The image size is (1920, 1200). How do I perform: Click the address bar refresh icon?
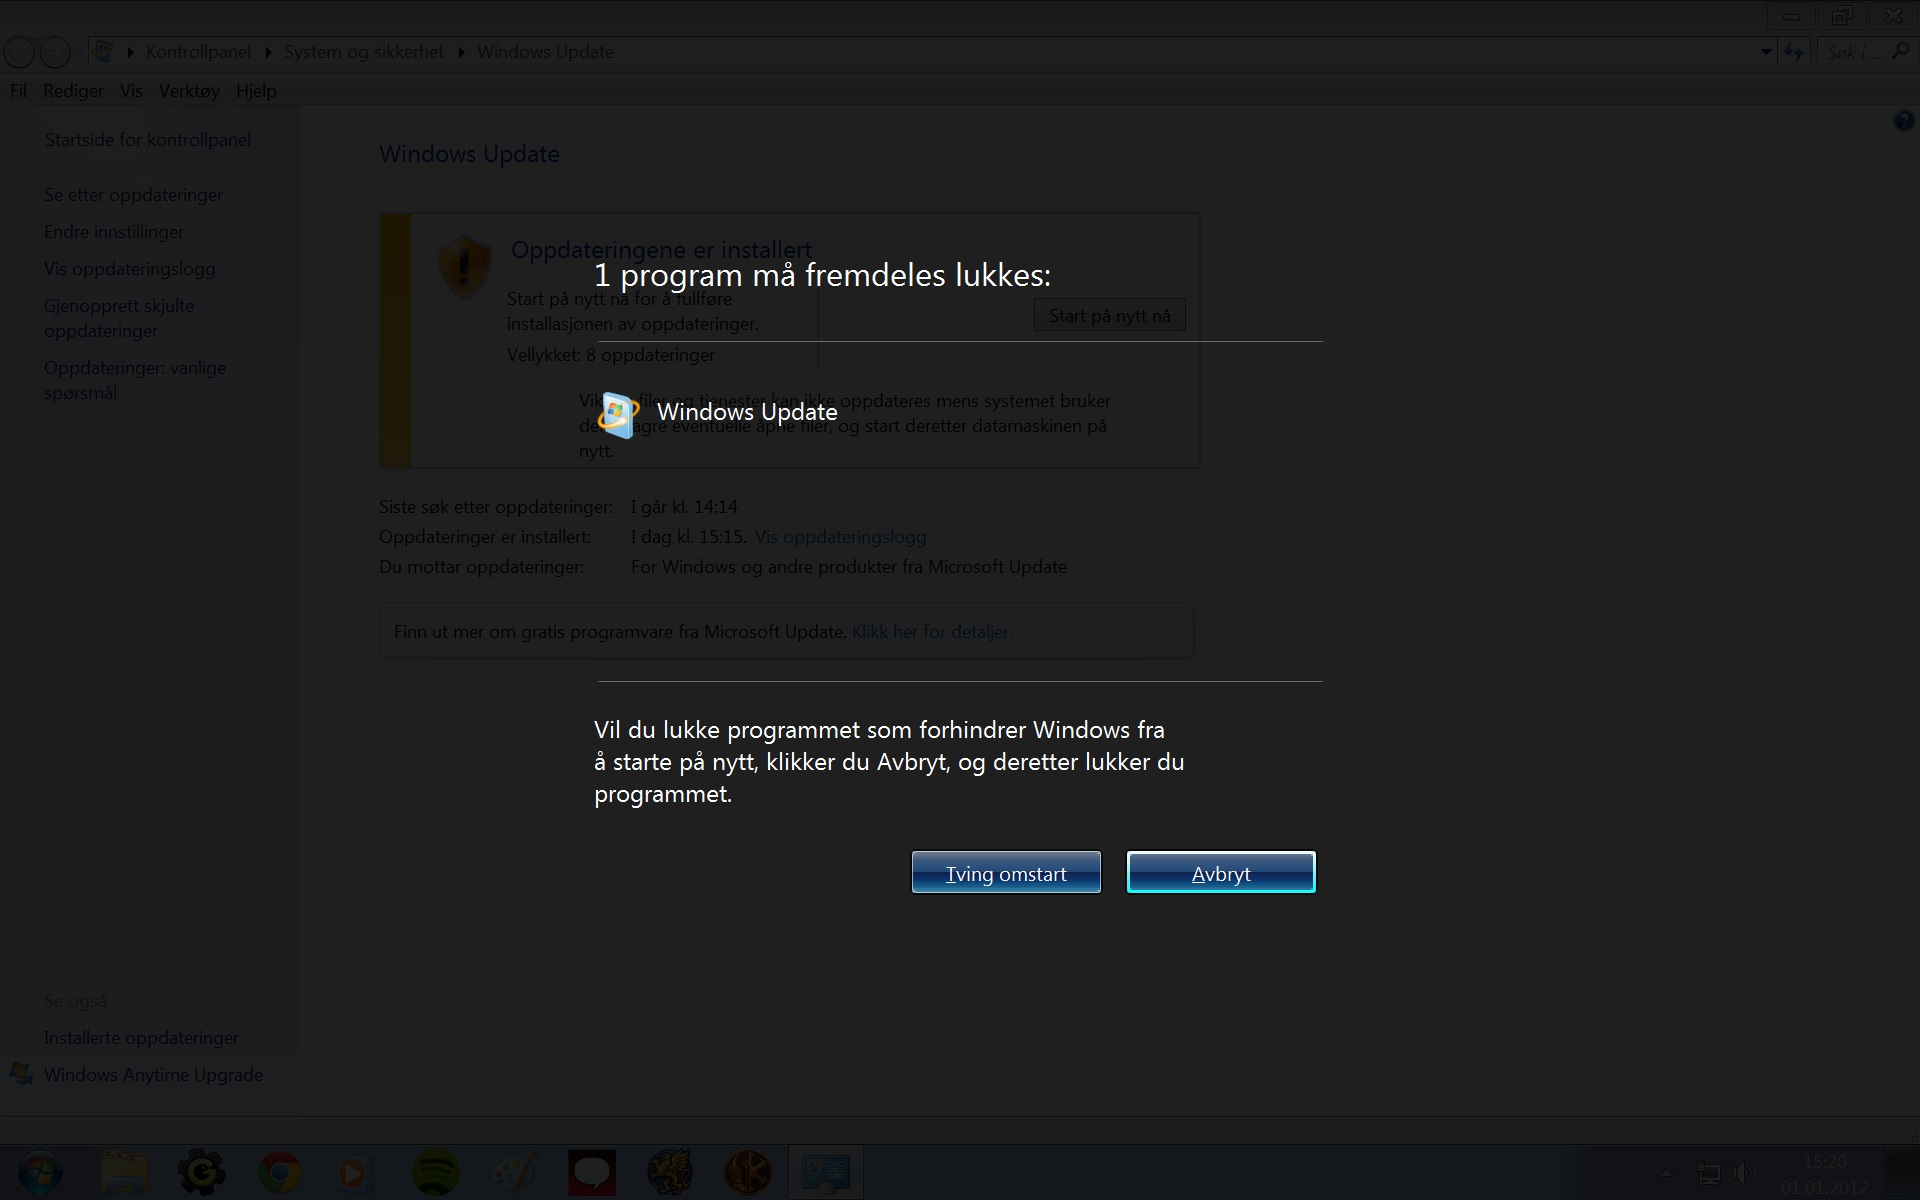point(1794,52)
